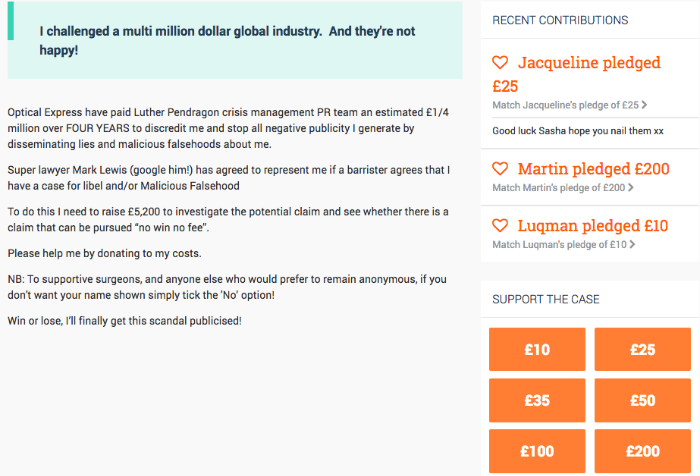700x476 pixels.
Task: Click the Jacqueline pledged £25 heading
Action: 576,74
